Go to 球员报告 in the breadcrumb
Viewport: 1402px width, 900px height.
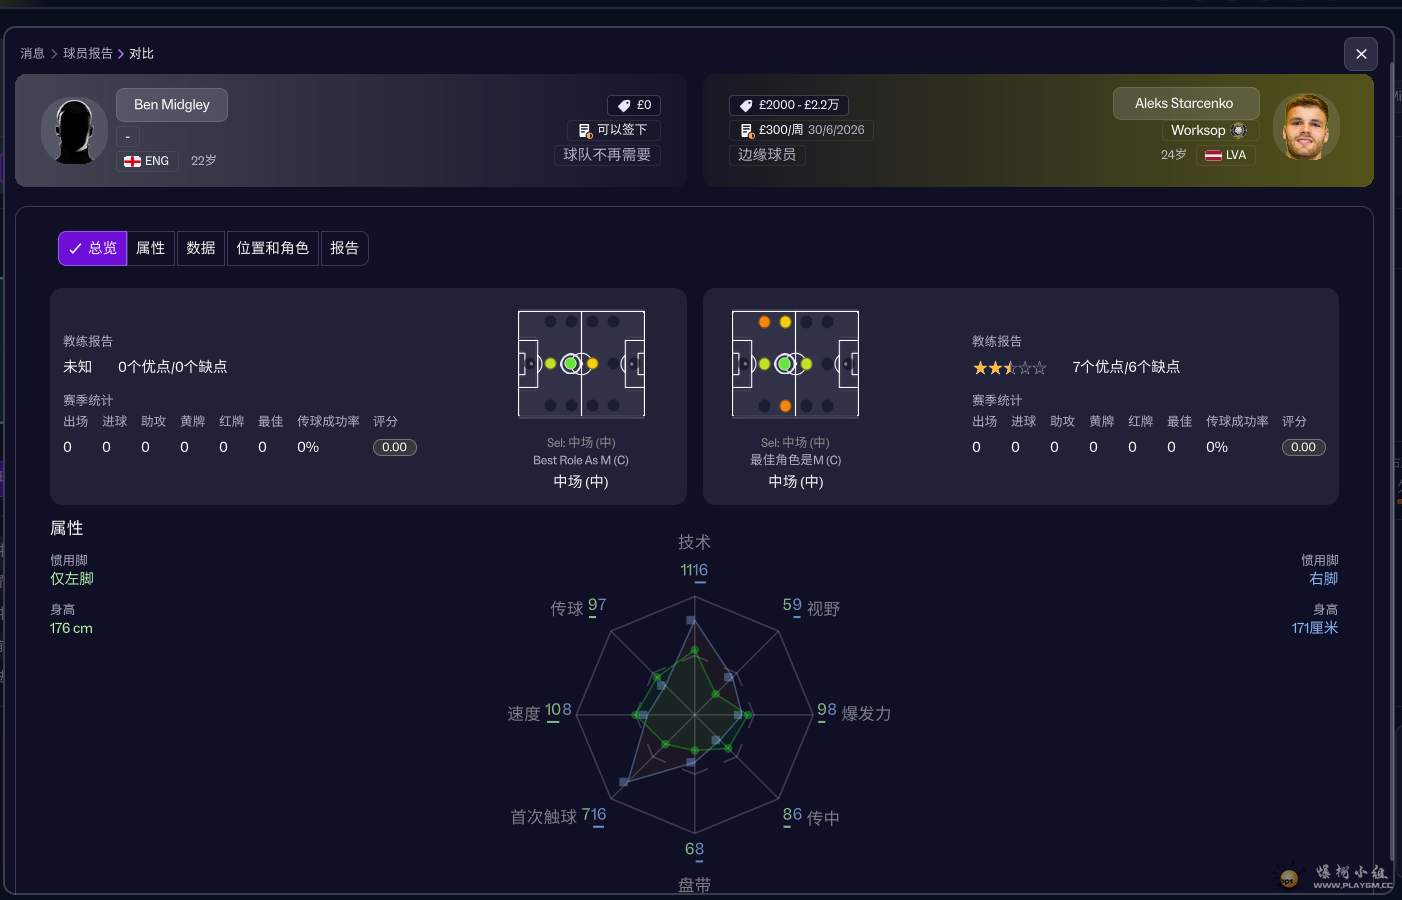click(x=87, y=54)
